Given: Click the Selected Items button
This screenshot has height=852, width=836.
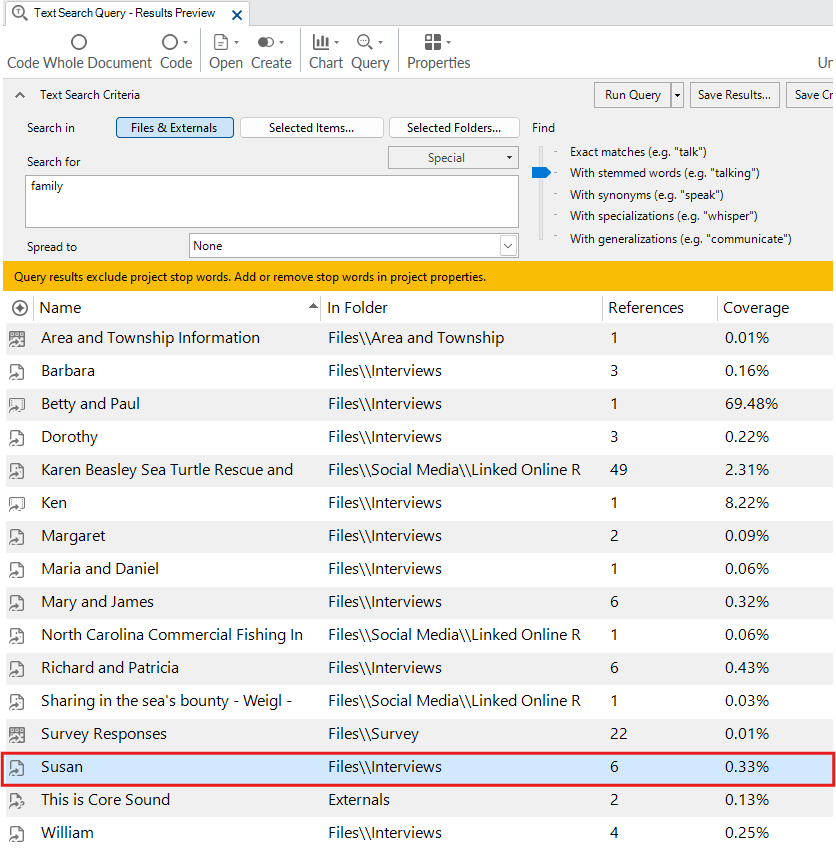Looking at the screenshot, I should click(311, 128).
